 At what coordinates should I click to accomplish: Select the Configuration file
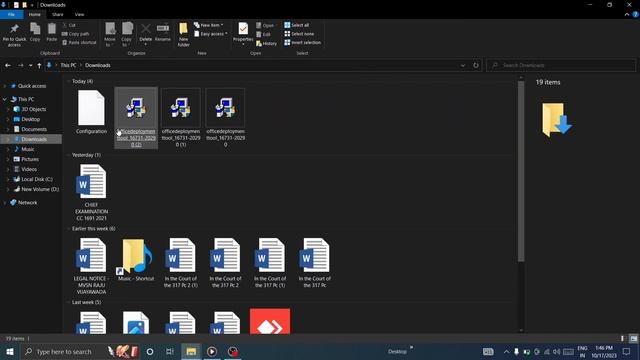click(x=91, y=112)
